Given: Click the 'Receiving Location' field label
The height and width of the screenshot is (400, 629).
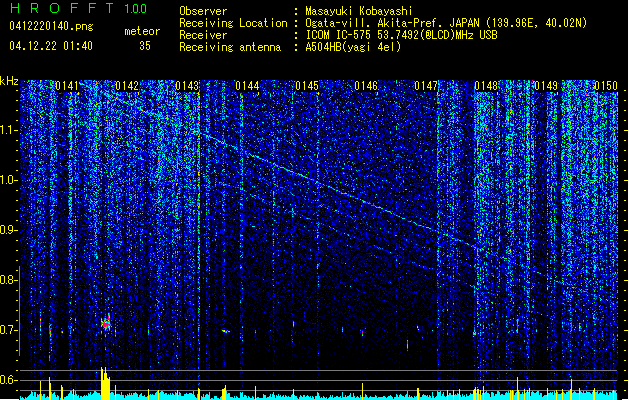Looking at the screenshot, I should click(233, 23).
